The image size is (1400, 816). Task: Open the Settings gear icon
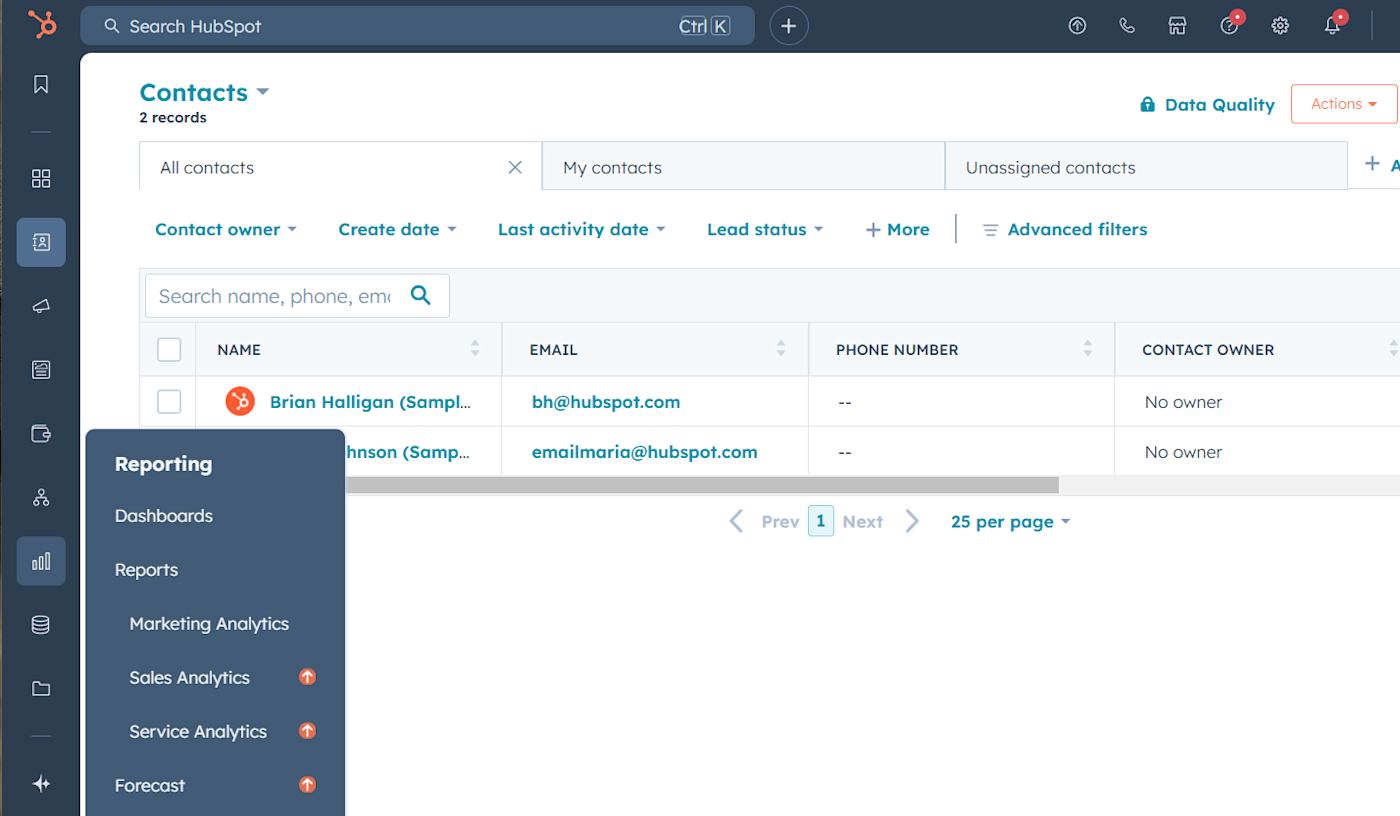(x=1280, y=26)
